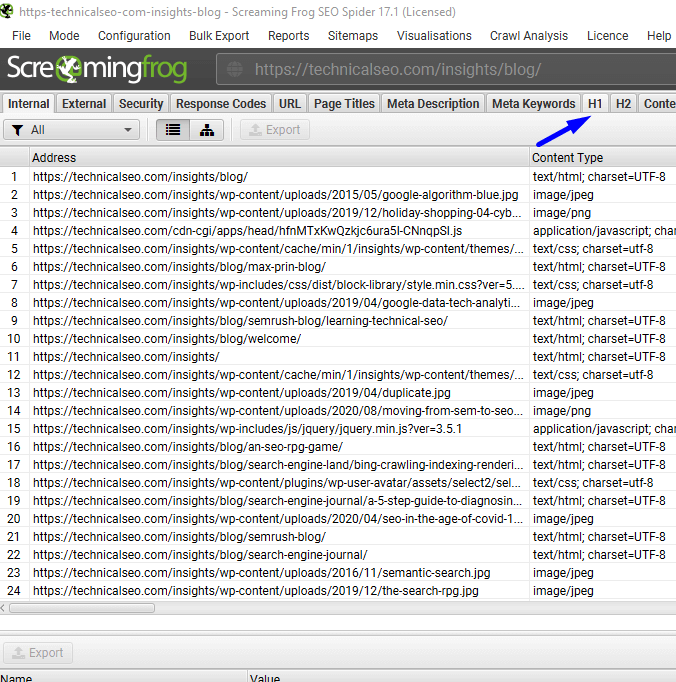Image resolution: width=676 pixels, height=682 pixels.
Task: Click the lower panel Export button
Action: [x=38, y=653]
